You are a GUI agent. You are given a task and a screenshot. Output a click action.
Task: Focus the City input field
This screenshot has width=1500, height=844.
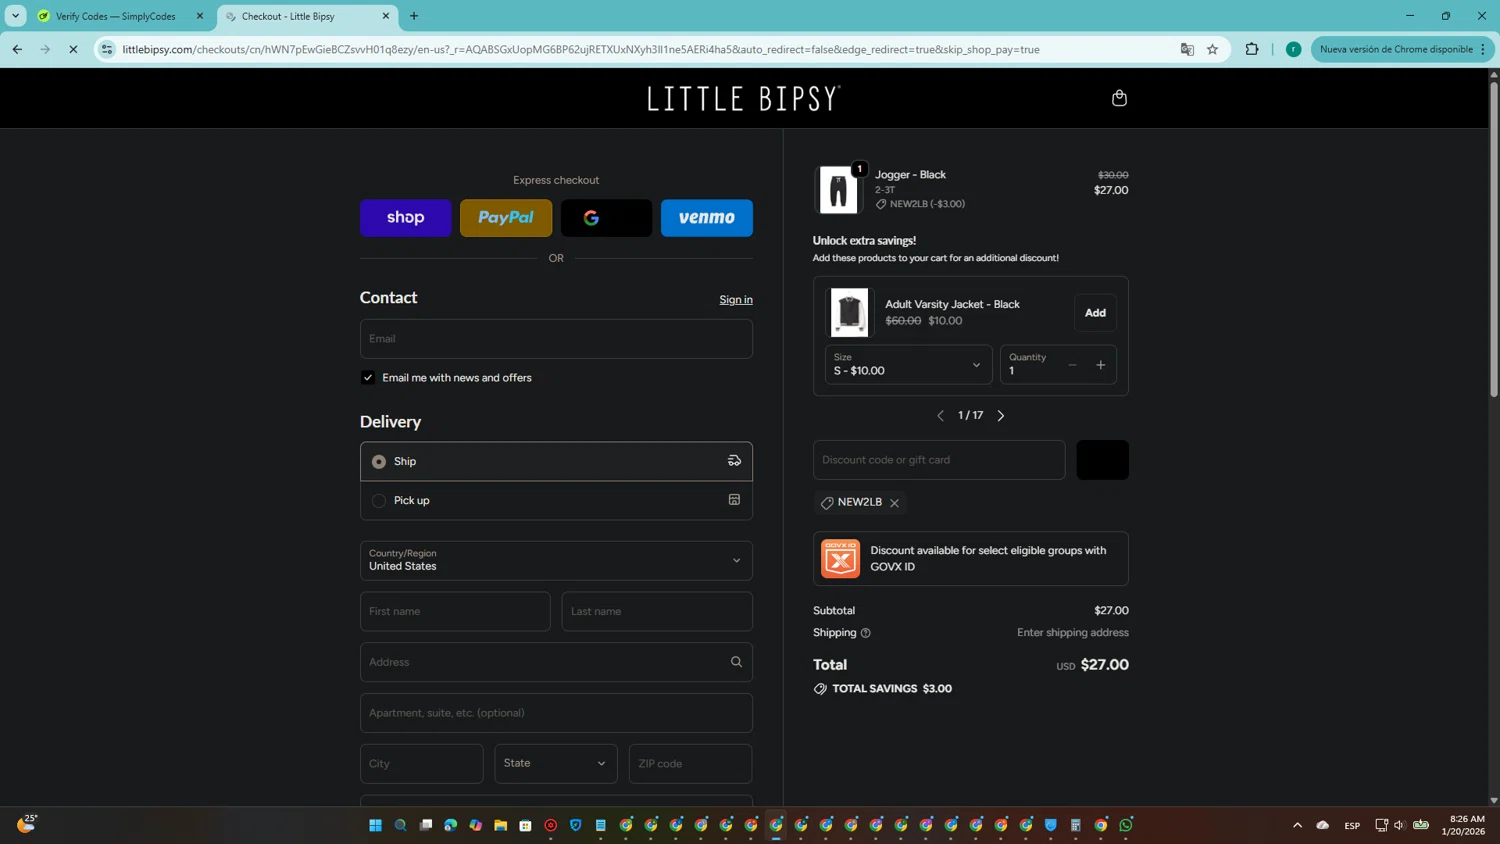click(421, 763)
